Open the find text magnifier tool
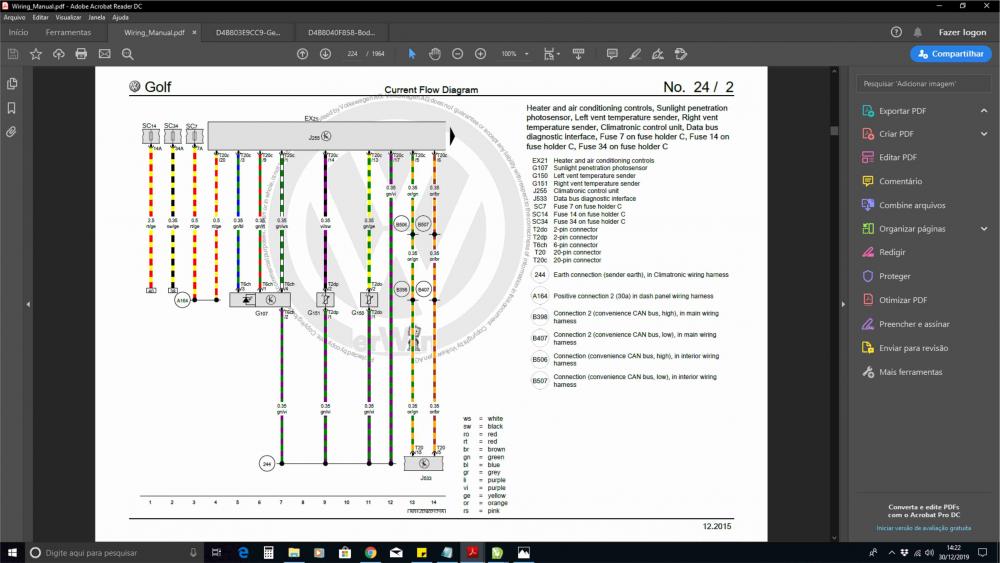This screenshot has height=563, width=1000. click(128, 54)
